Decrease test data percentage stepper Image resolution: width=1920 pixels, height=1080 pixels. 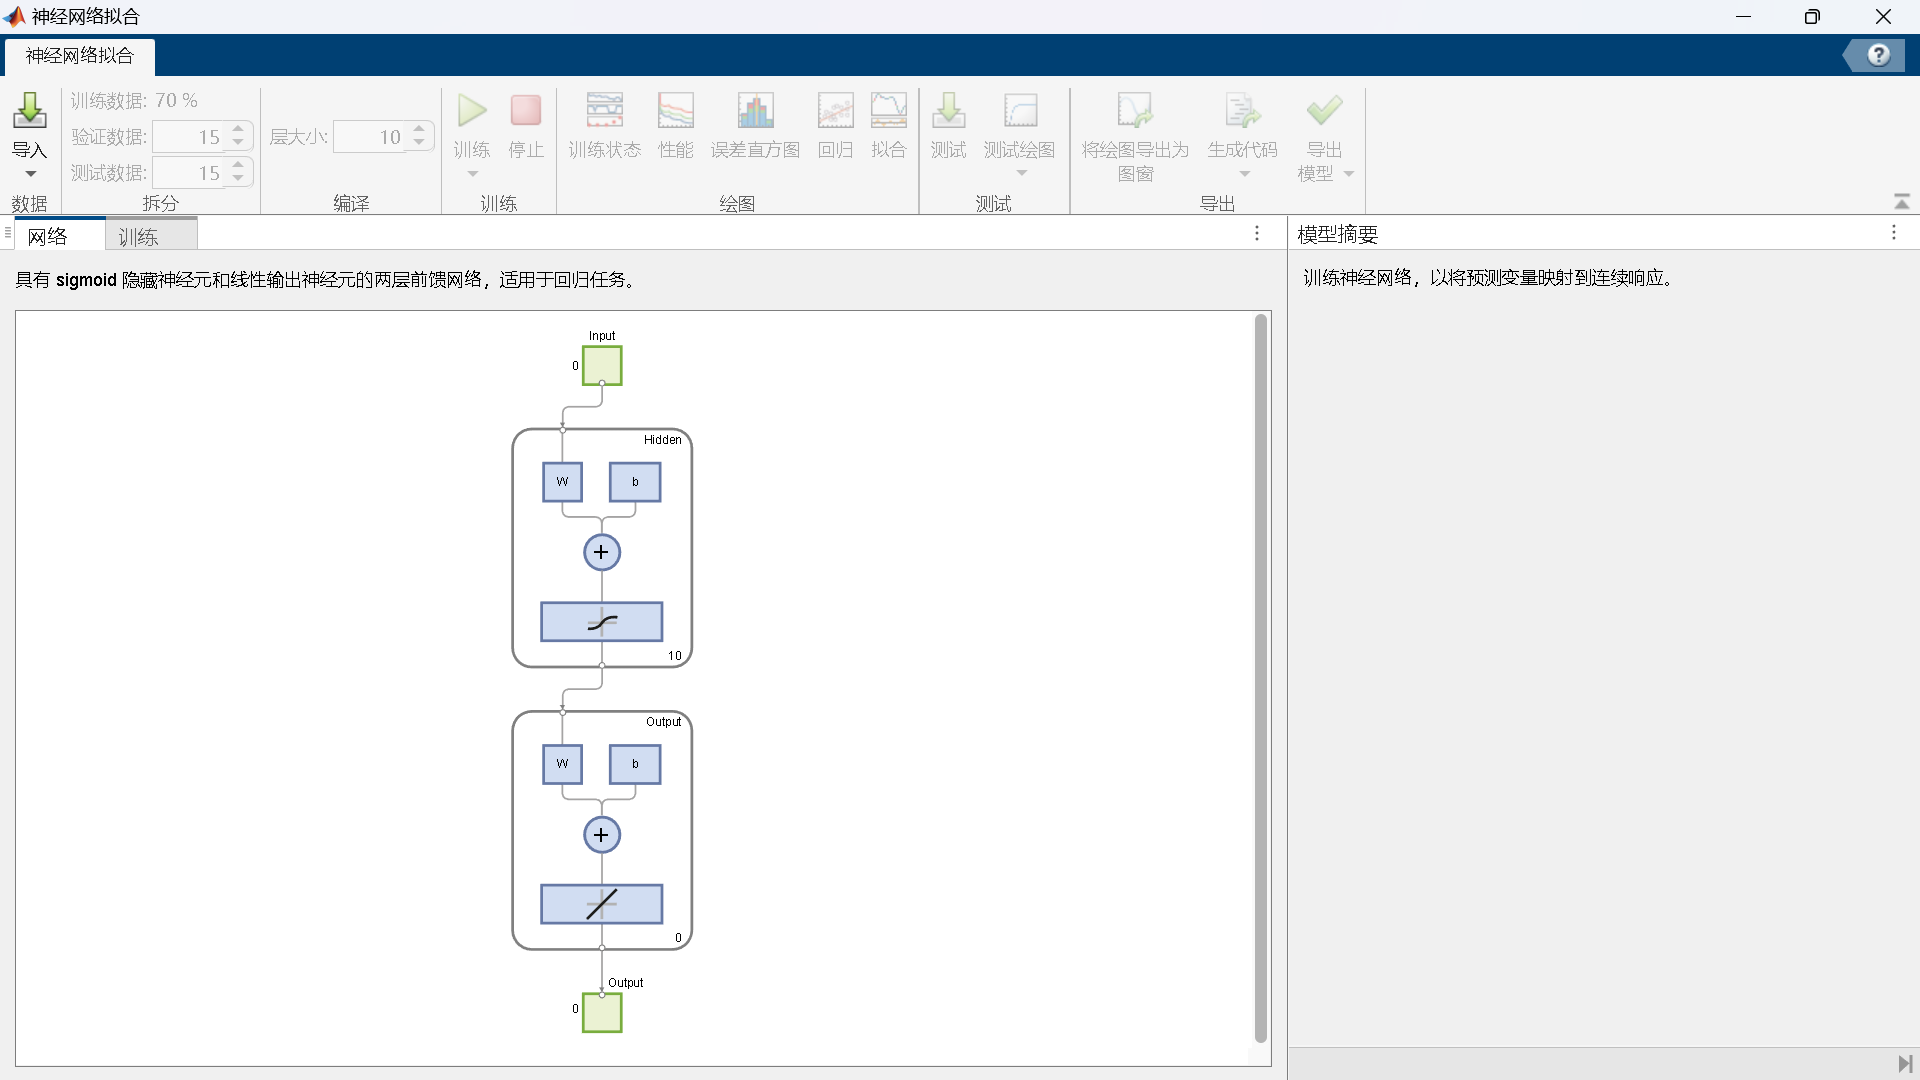pyautogui.click(x=238, y=180)
